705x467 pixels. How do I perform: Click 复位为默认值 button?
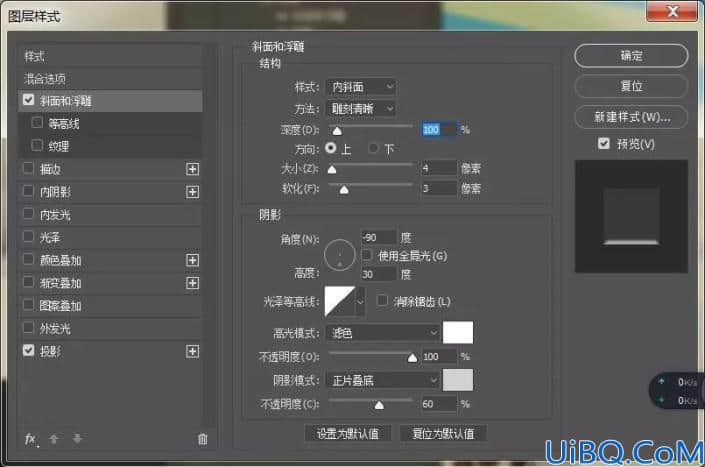click(443, 434)
